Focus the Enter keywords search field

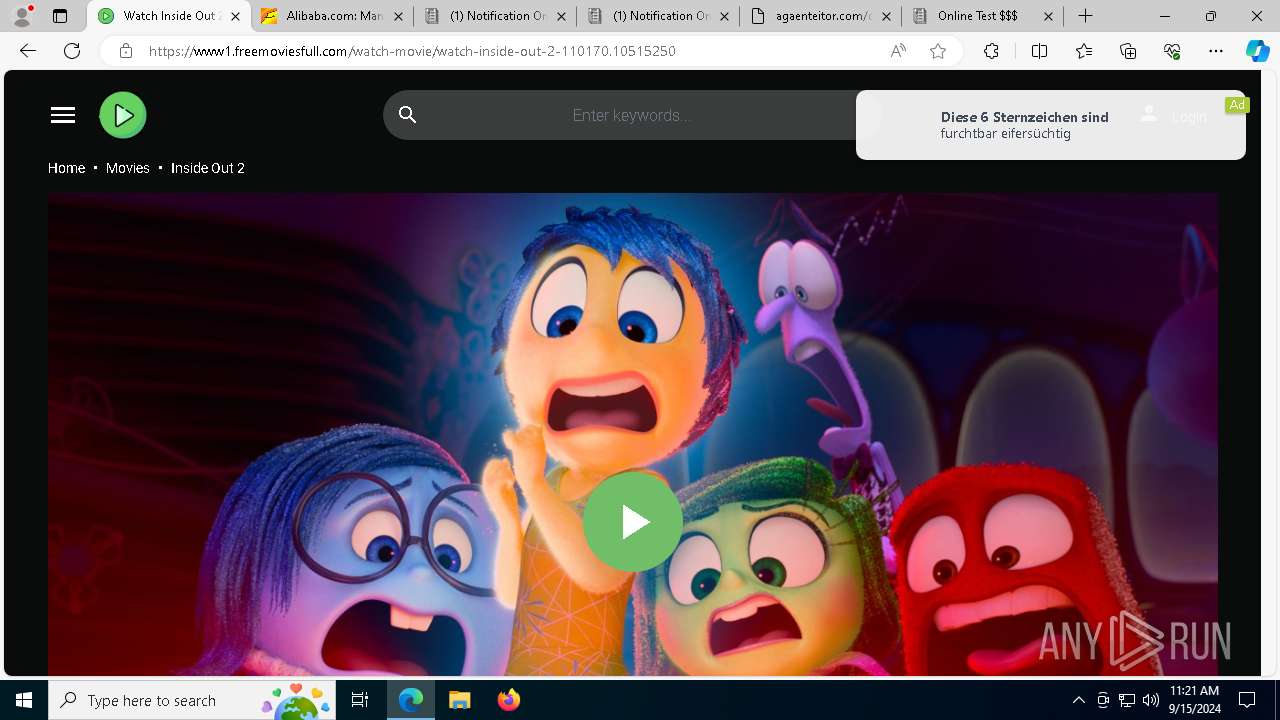(632, 115)
